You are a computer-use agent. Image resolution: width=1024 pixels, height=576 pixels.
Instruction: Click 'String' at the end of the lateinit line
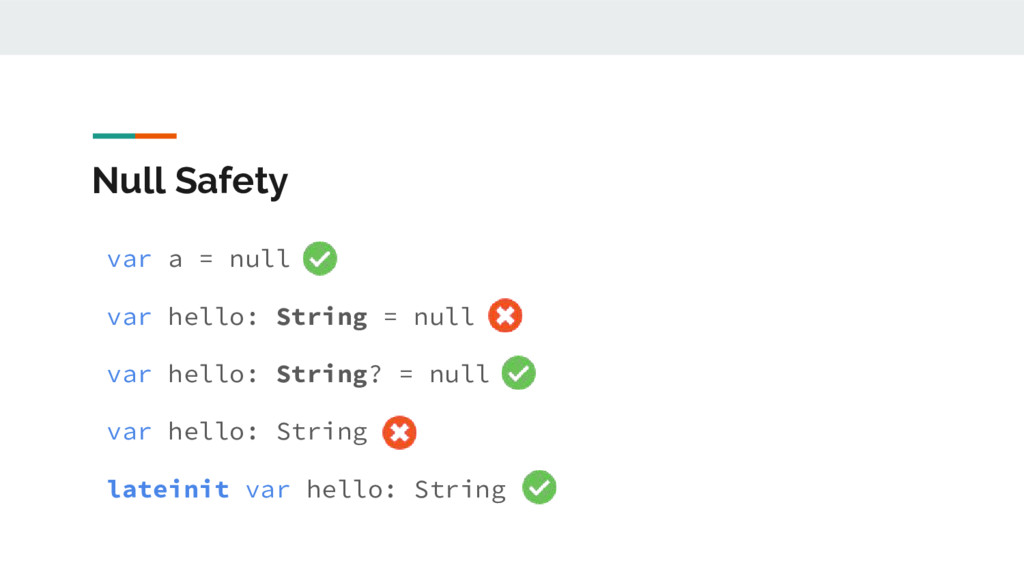coord(460,490)
